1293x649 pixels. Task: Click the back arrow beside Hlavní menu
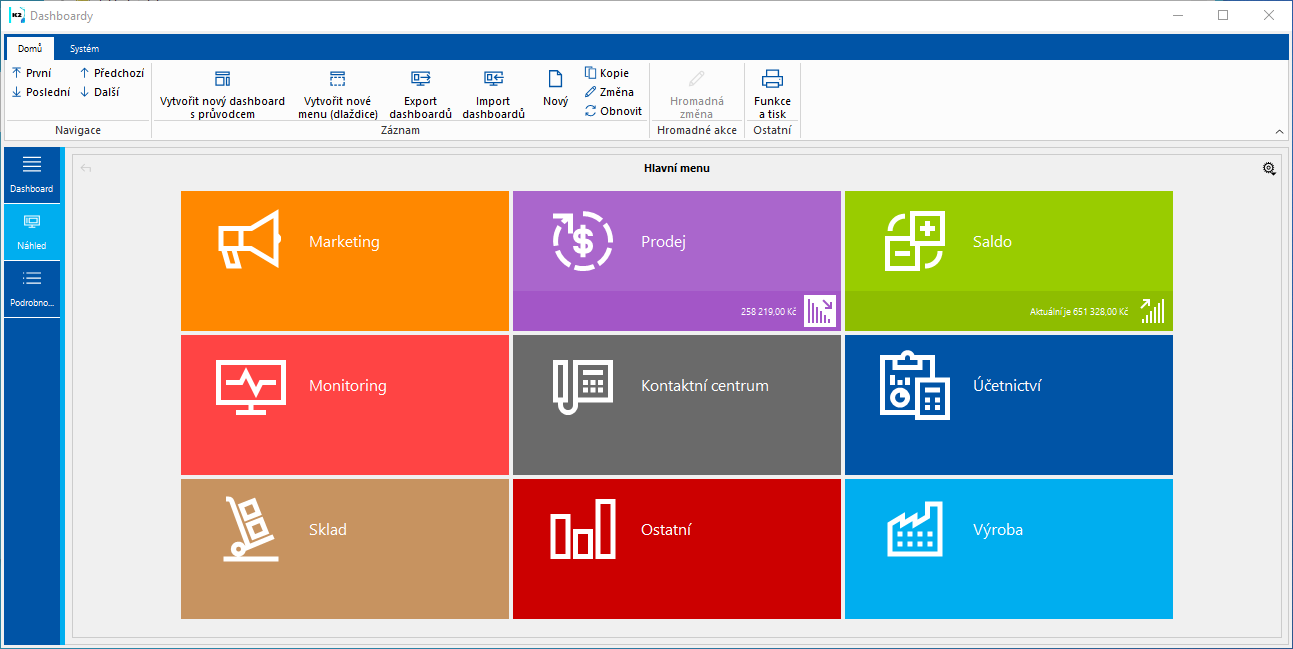pos(86,169)
